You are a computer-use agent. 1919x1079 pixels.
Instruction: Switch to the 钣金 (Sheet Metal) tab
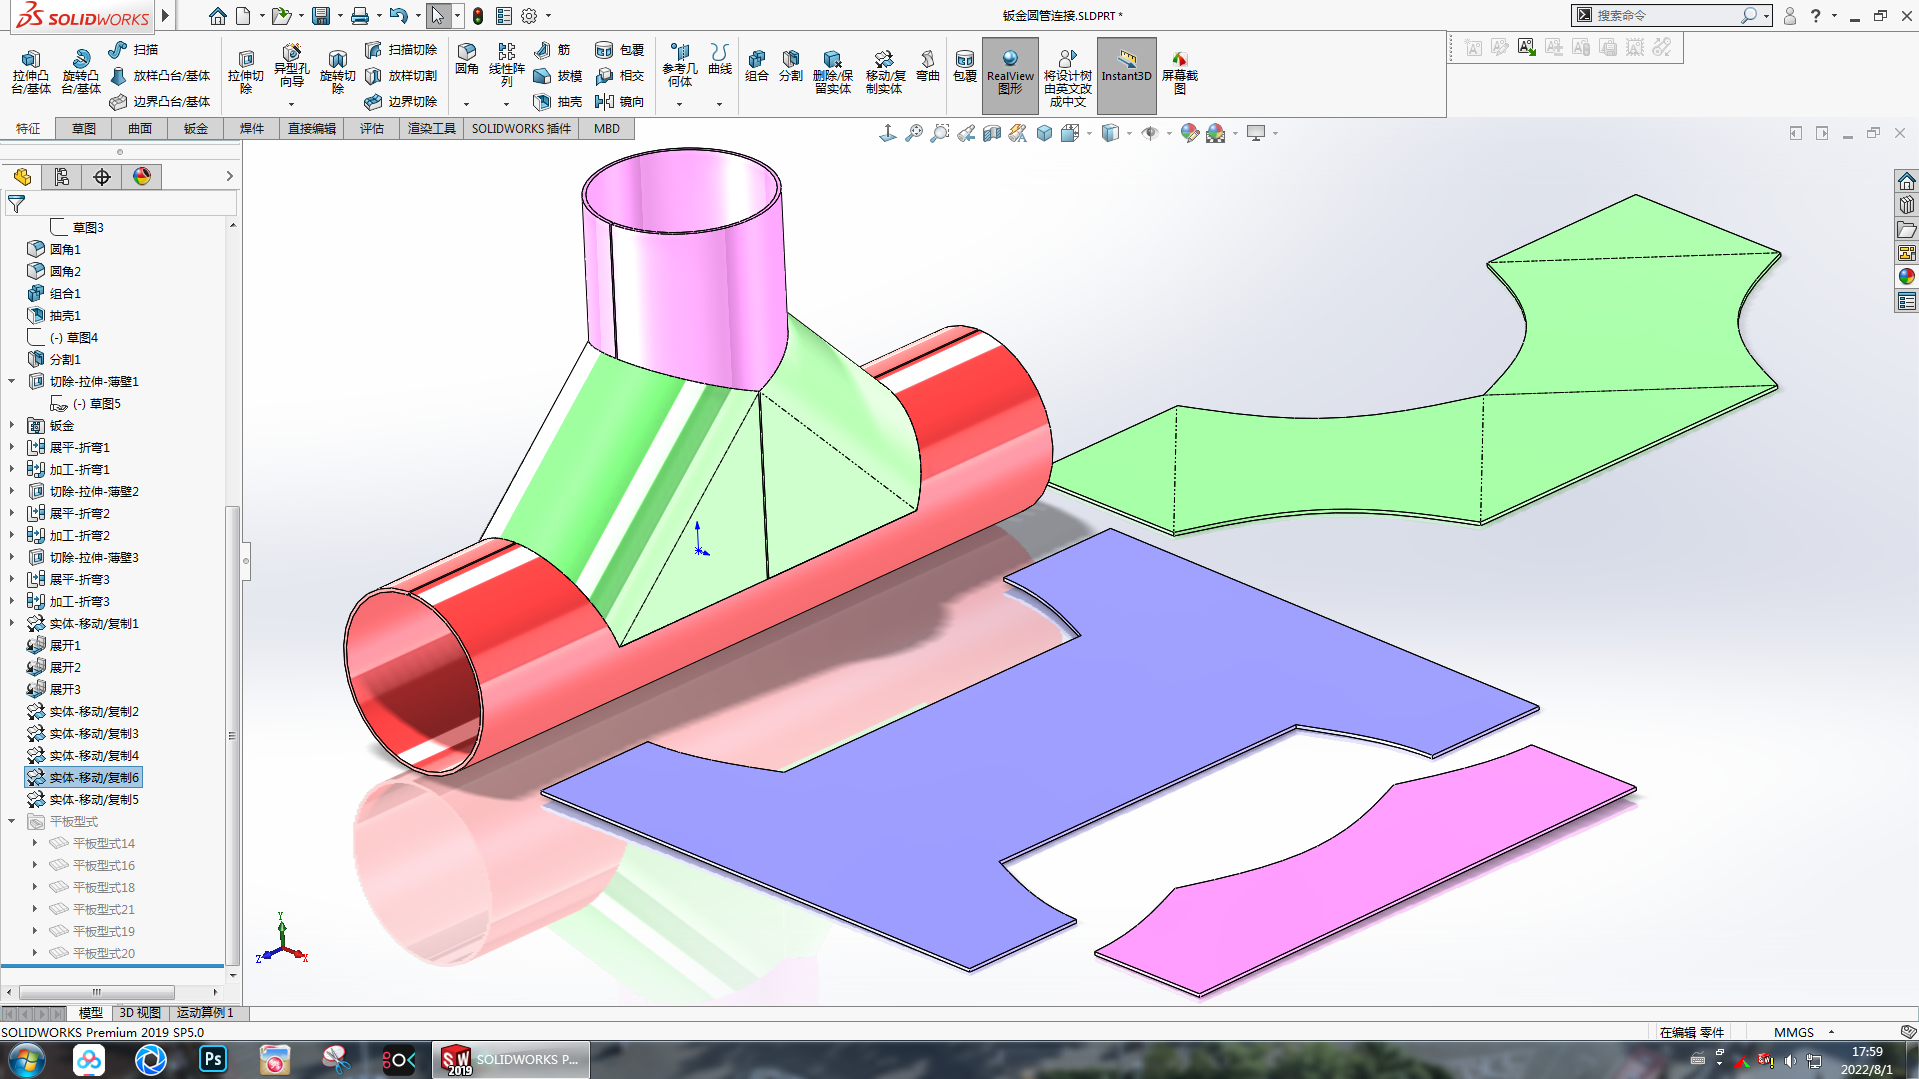pyautogui.click(x=196, y=128)
